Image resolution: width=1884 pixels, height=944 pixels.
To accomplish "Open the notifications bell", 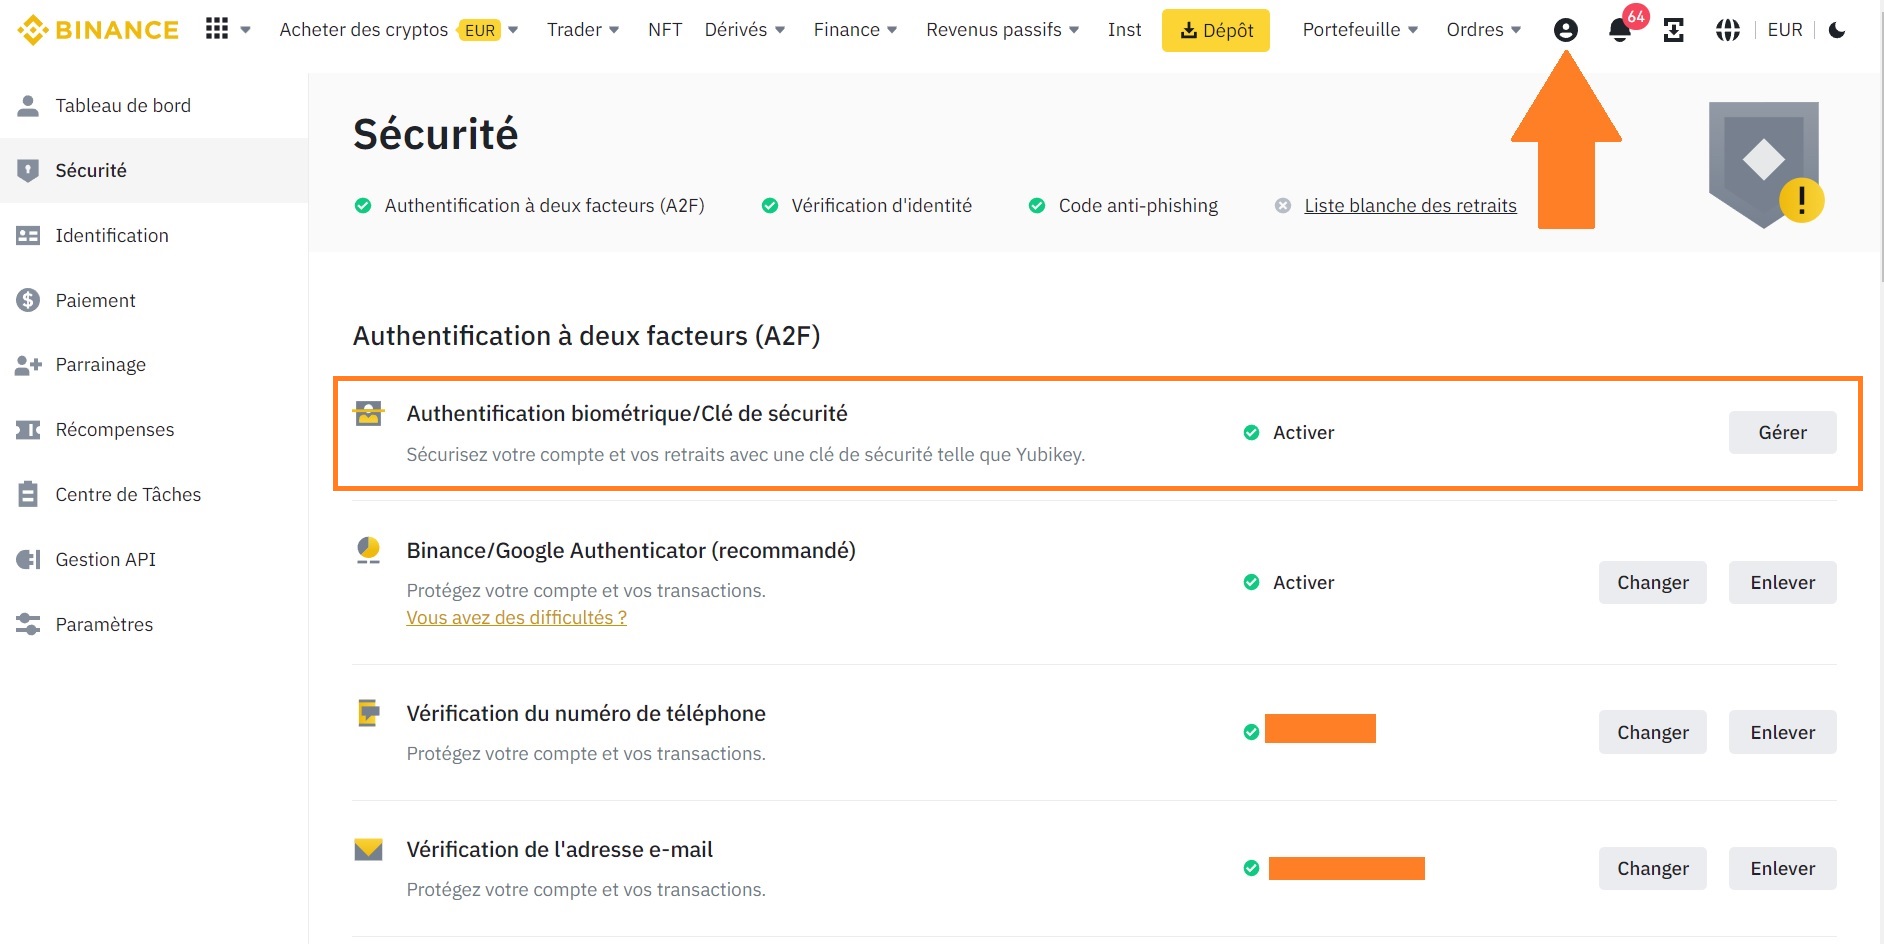I will [x=1618, y=29].
